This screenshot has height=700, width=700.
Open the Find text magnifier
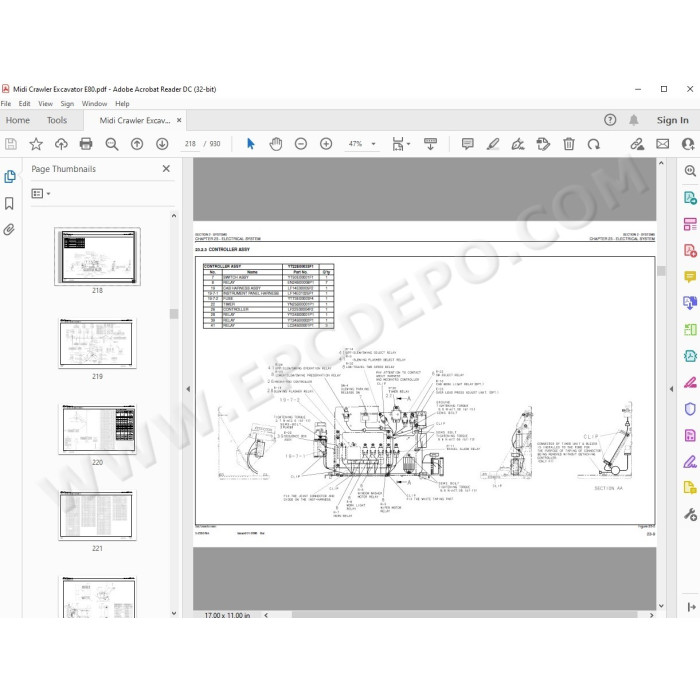(x=112, y=144)
